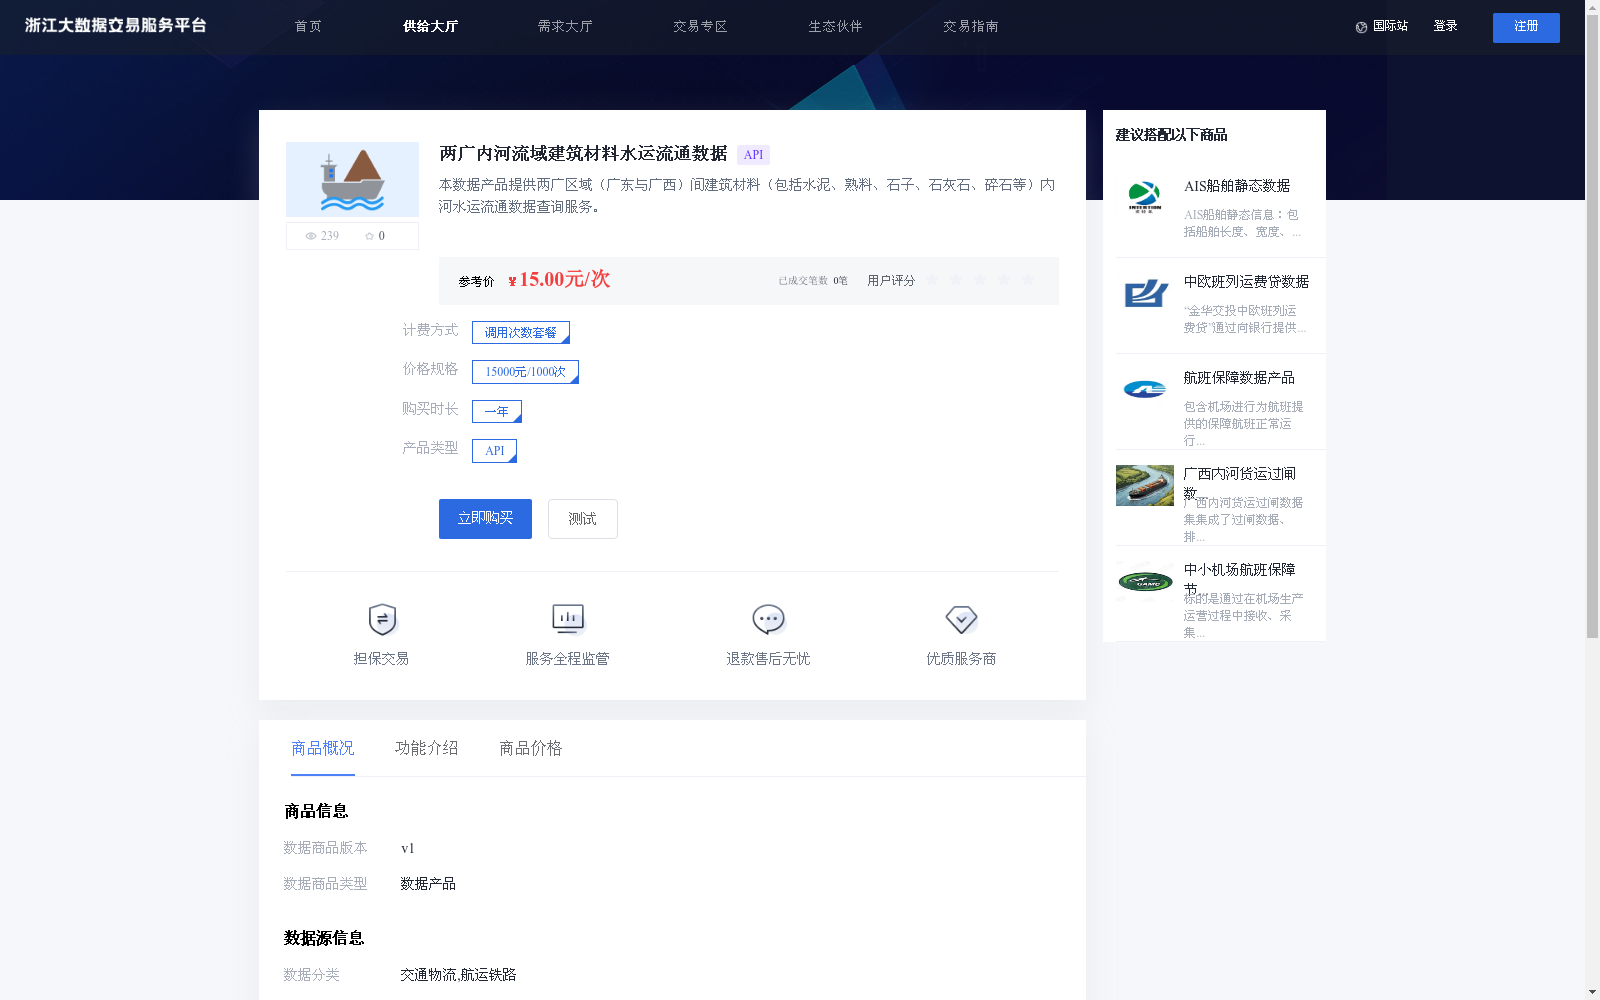Viewport: 1600px width, 1000px height.
Task: Open AIS船舶静态数据 recommended product
Action: point(1237,186)
